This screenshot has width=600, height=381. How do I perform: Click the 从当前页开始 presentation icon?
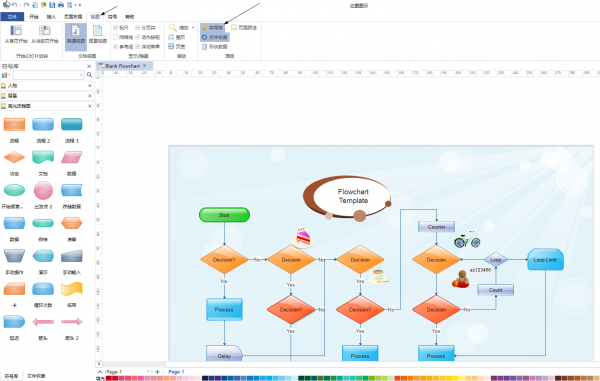pyautogui.click(x=45, y=34)
